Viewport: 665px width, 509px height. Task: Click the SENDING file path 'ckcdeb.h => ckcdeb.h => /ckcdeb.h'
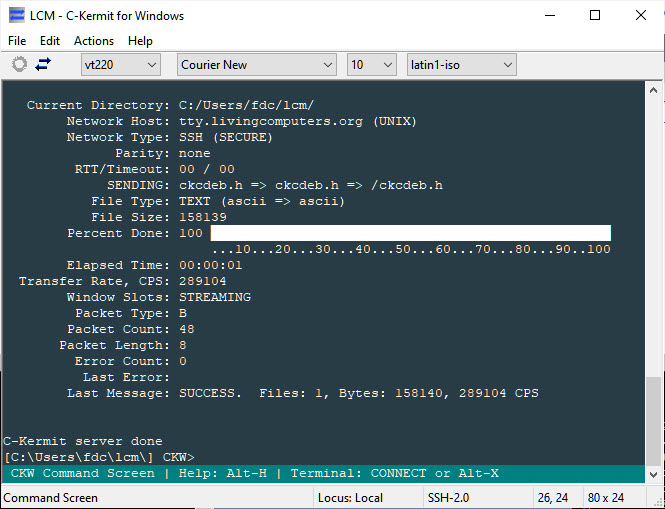311,185
